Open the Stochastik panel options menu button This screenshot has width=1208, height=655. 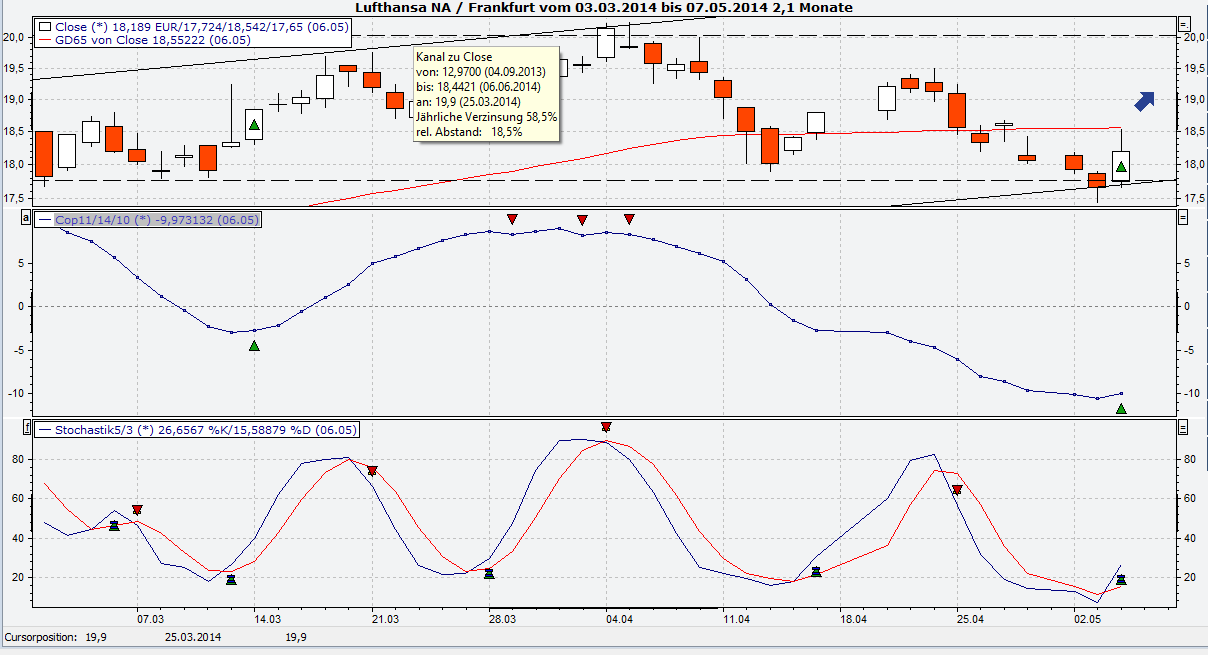tap(1184, 427)
